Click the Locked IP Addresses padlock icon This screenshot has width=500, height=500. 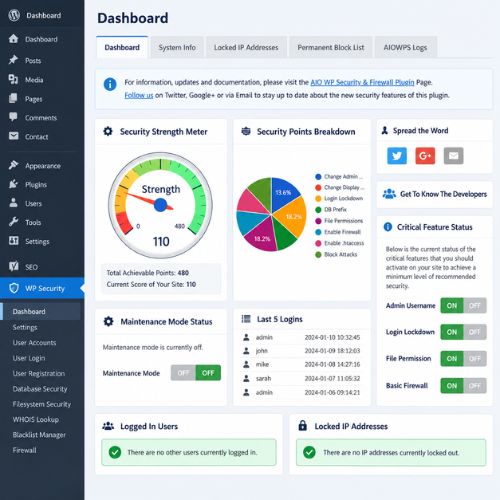tap(303, 425)
